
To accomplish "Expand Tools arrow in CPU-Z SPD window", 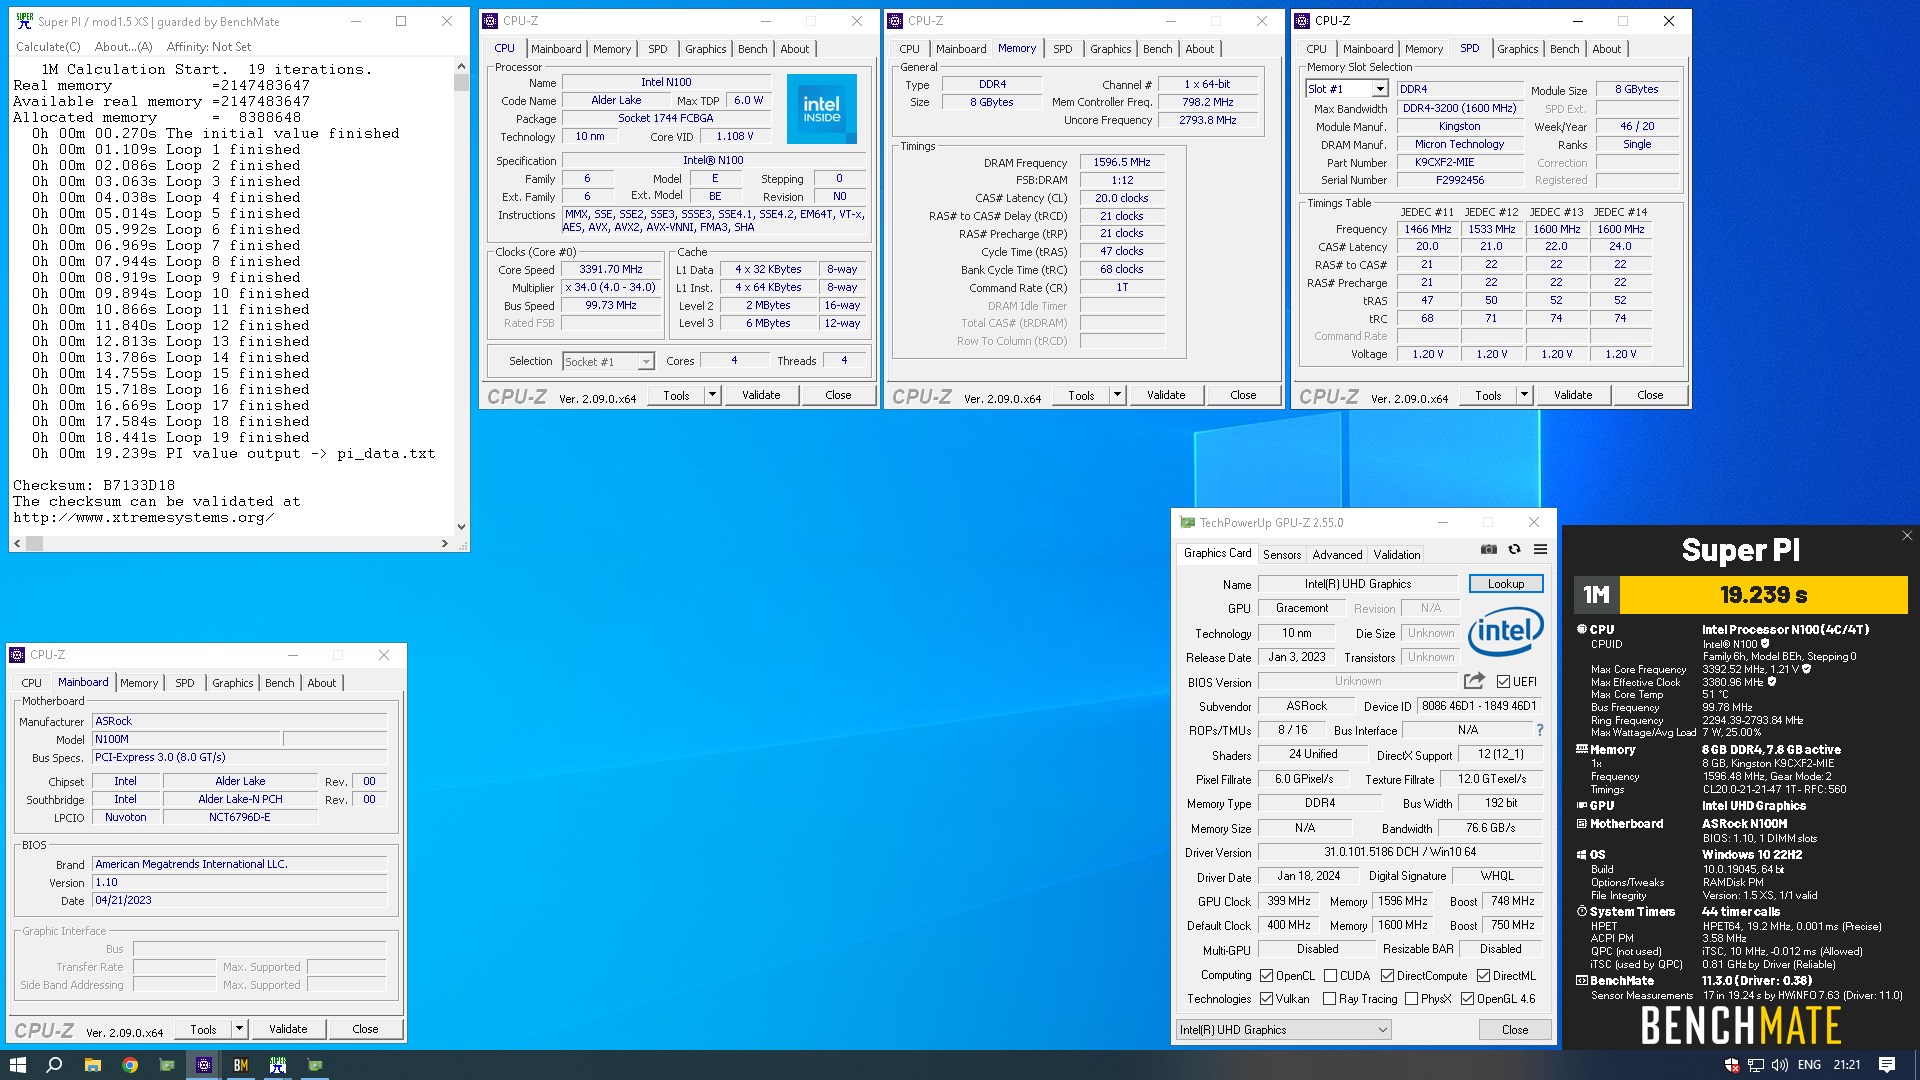I will coord(1524,395).
